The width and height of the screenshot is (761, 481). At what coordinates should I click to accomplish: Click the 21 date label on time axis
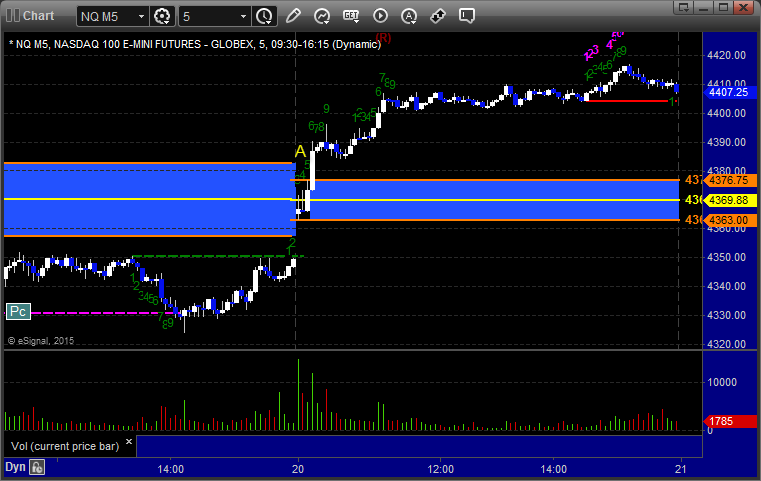[x=681, y=469]
